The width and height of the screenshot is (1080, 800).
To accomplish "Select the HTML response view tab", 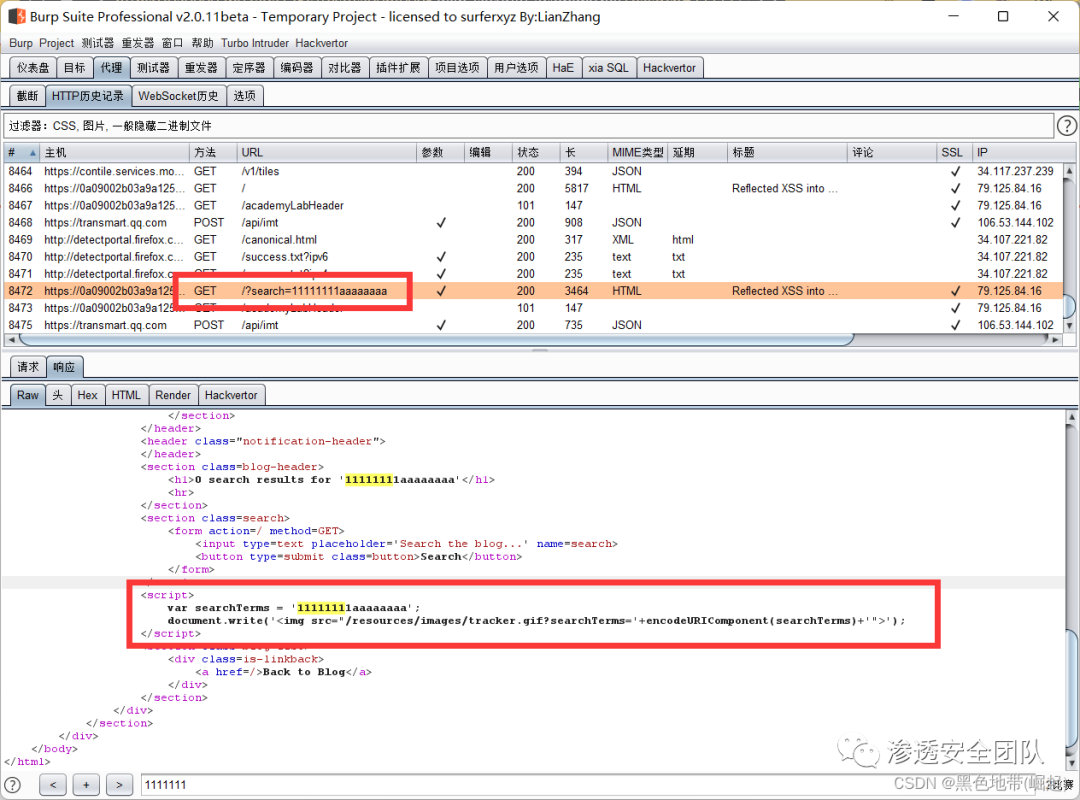I will click(126, 396).
